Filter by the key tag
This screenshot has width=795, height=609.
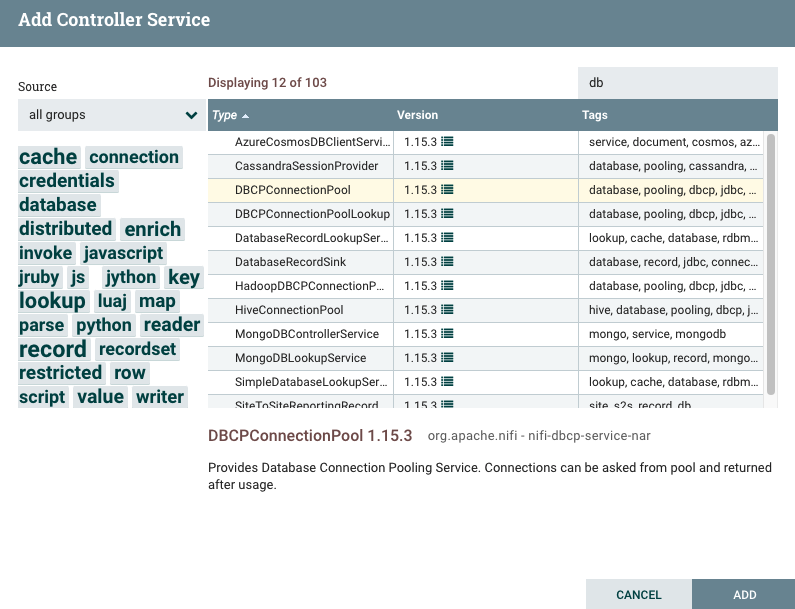point(184,277)
